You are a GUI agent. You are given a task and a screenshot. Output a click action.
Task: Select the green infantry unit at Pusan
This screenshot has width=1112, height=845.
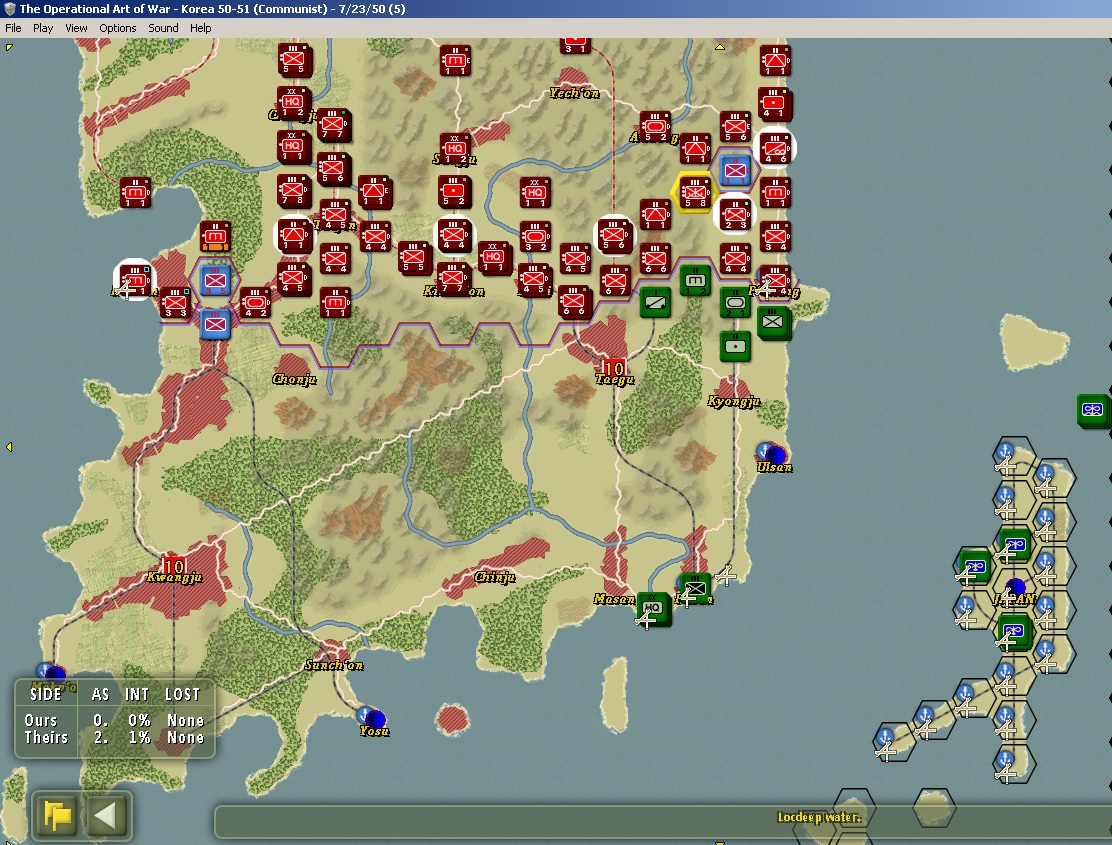click(x=696, y=588)
